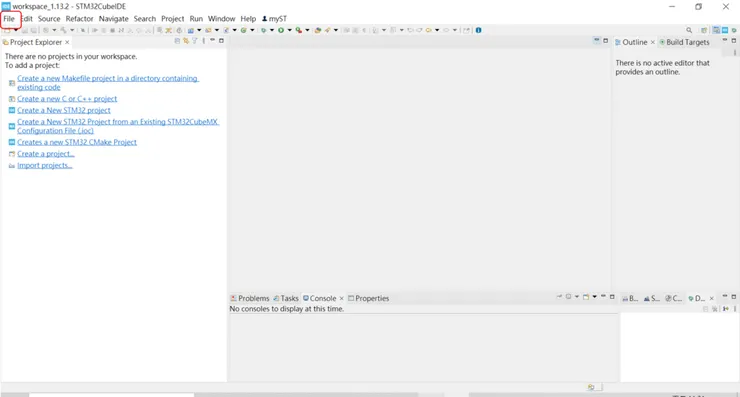Open the File menu

pyautogui.click(x=9, y=19)
